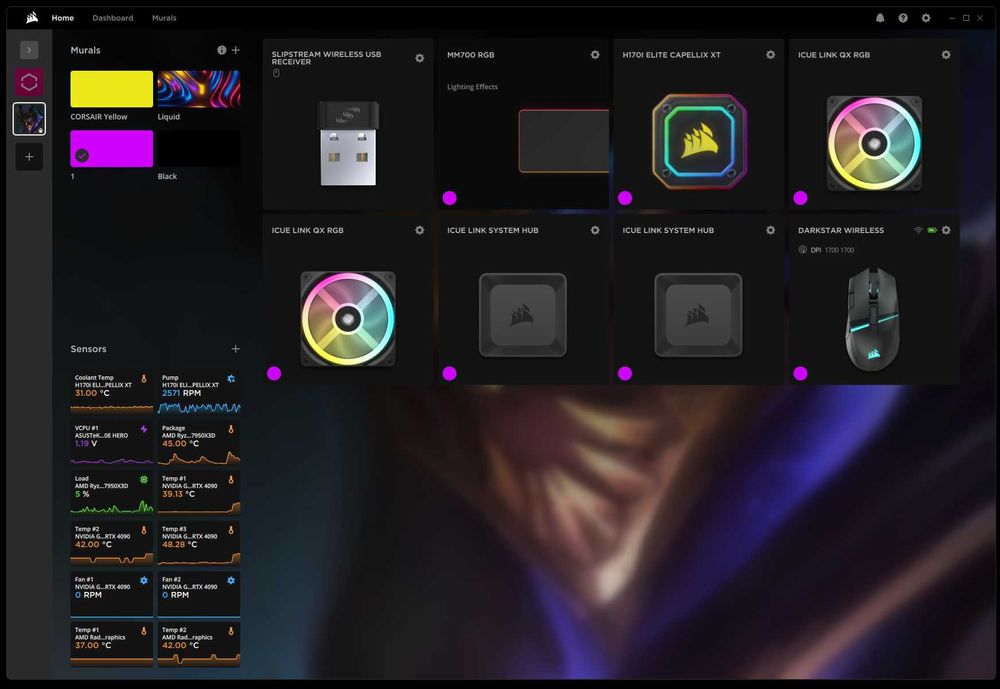Select the CORSAIR Yellow mural
Image resolution: width=1000 pixels, height=689 pixels.
coord(112,89)
